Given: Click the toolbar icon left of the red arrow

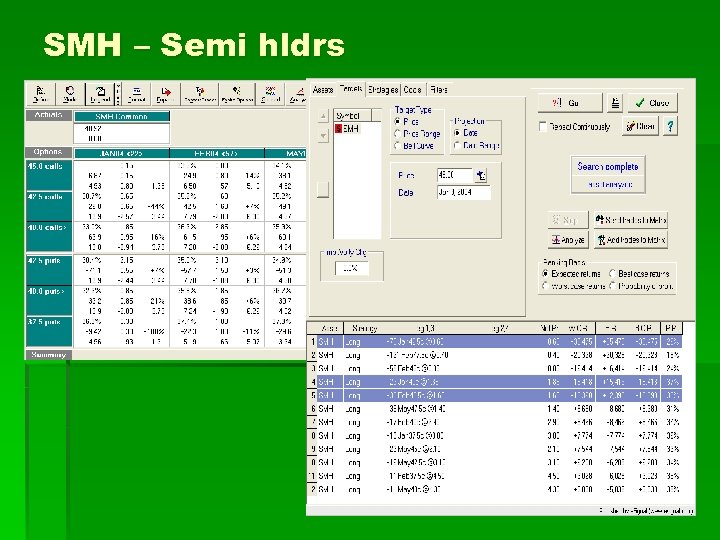Looking at the screenshot, I should coord(136,94).
